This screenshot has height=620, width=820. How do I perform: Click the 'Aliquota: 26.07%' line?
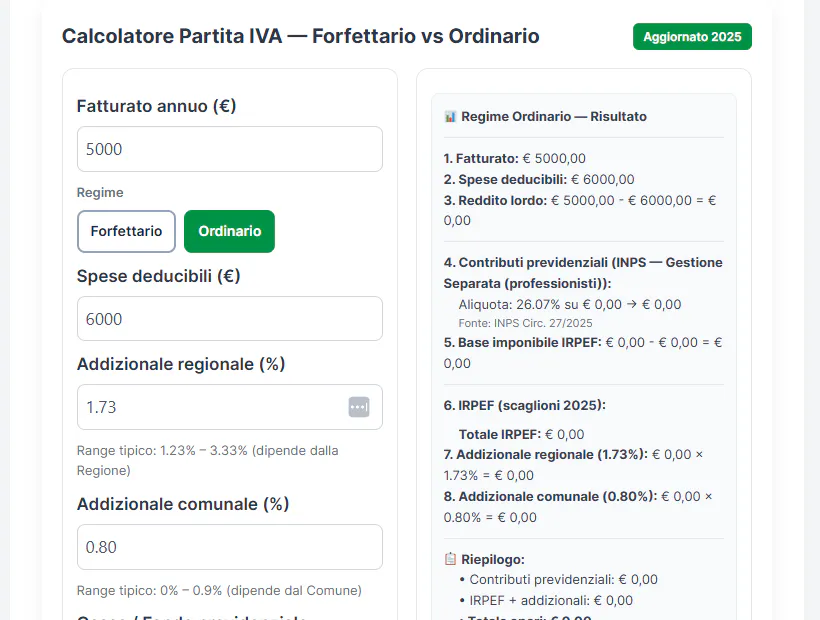tap(570, 304)
